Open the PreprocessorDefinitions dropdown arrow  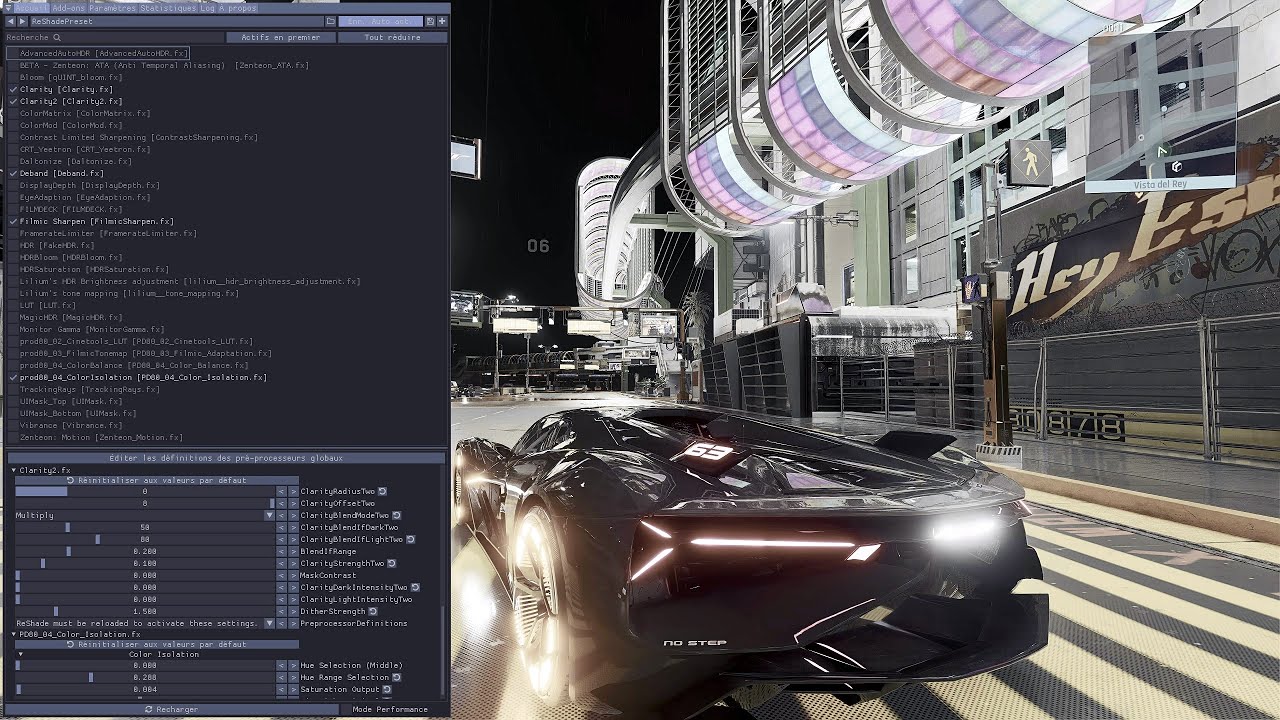coord(269,624)
